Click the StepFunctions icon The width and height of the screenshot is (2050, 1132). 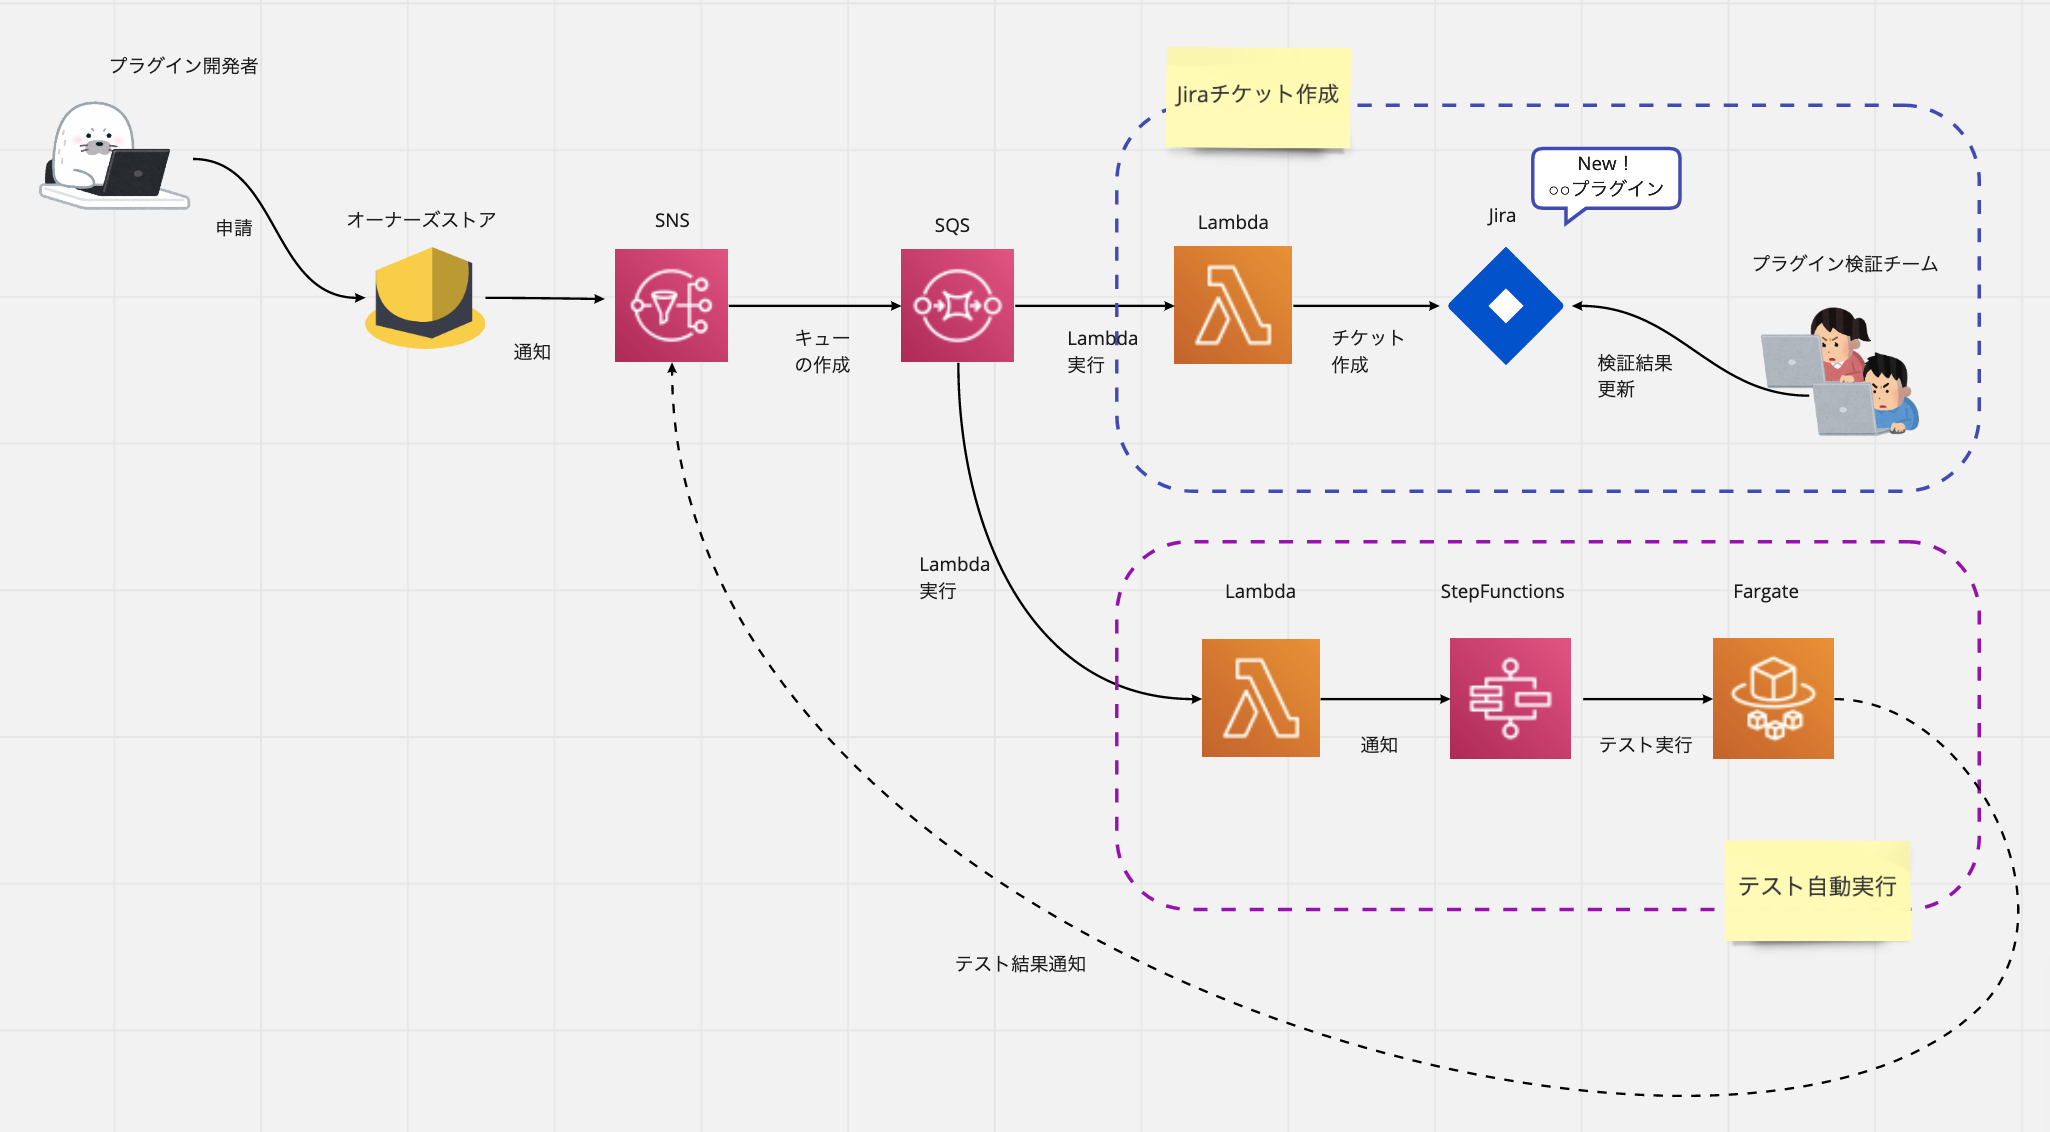tap(1510, 698)
